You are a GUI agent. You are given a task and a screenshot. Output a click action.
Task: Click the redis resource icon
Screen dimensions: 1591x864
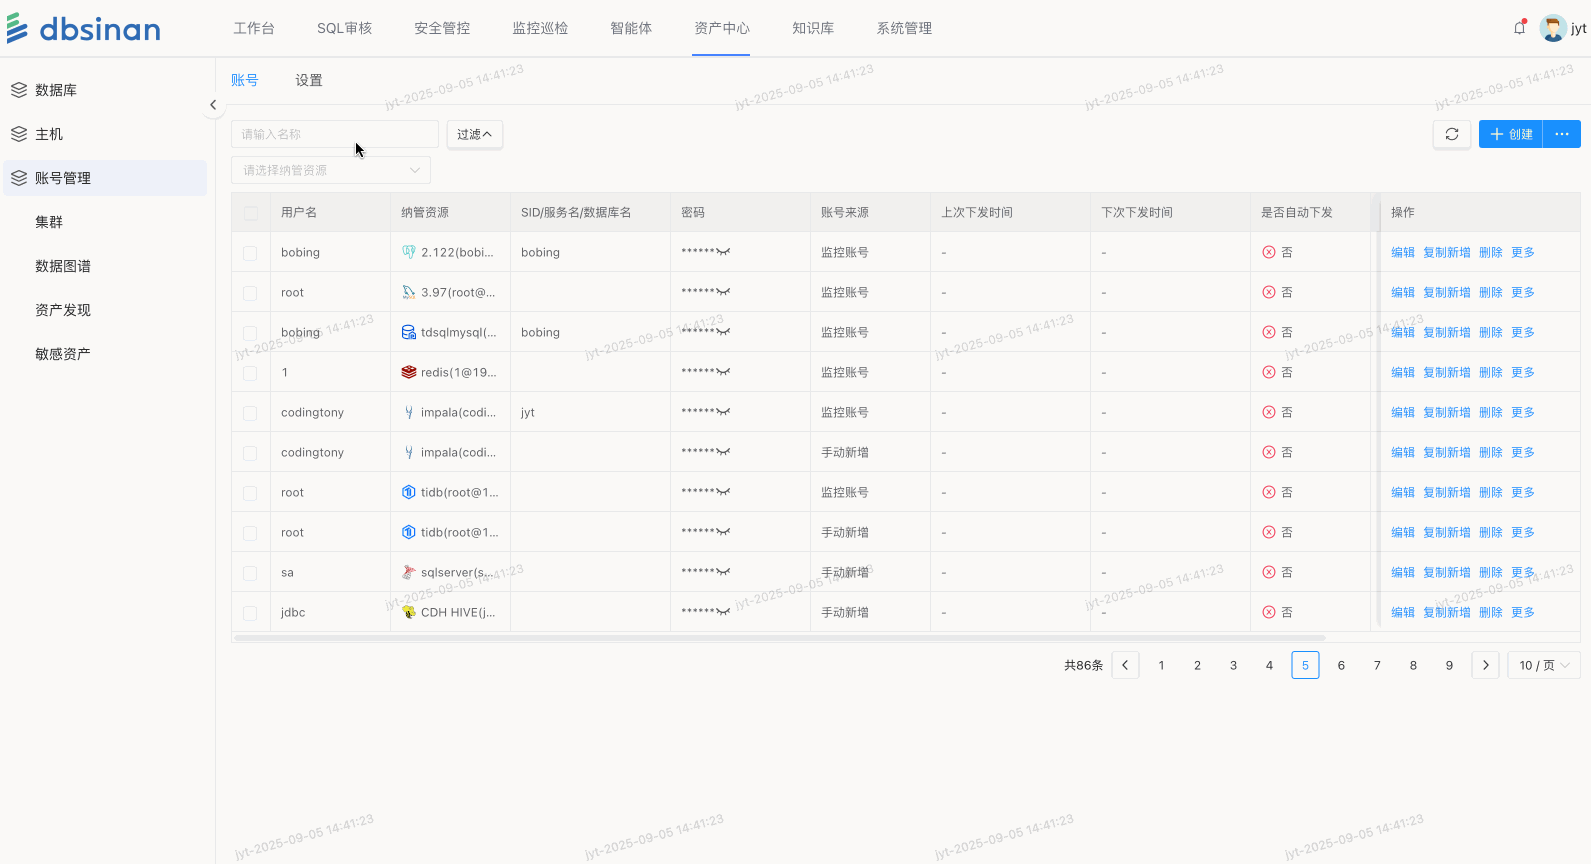pos(408,372)
